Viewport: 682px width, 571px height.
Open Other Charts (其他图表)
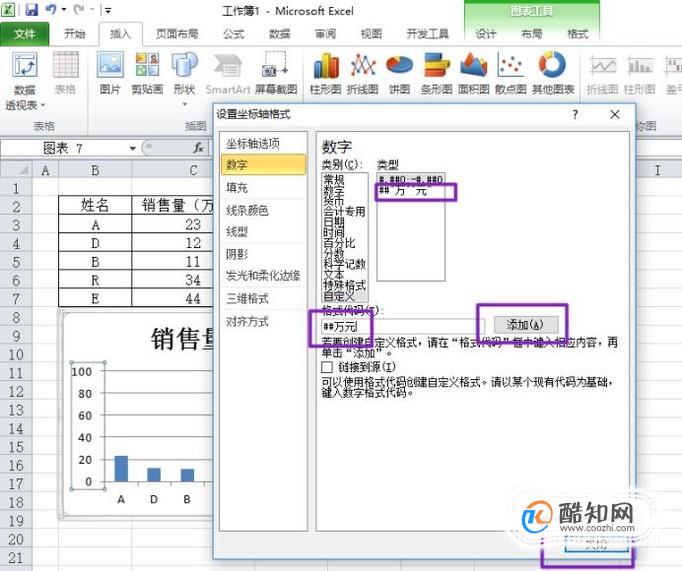tap(553, 73)
